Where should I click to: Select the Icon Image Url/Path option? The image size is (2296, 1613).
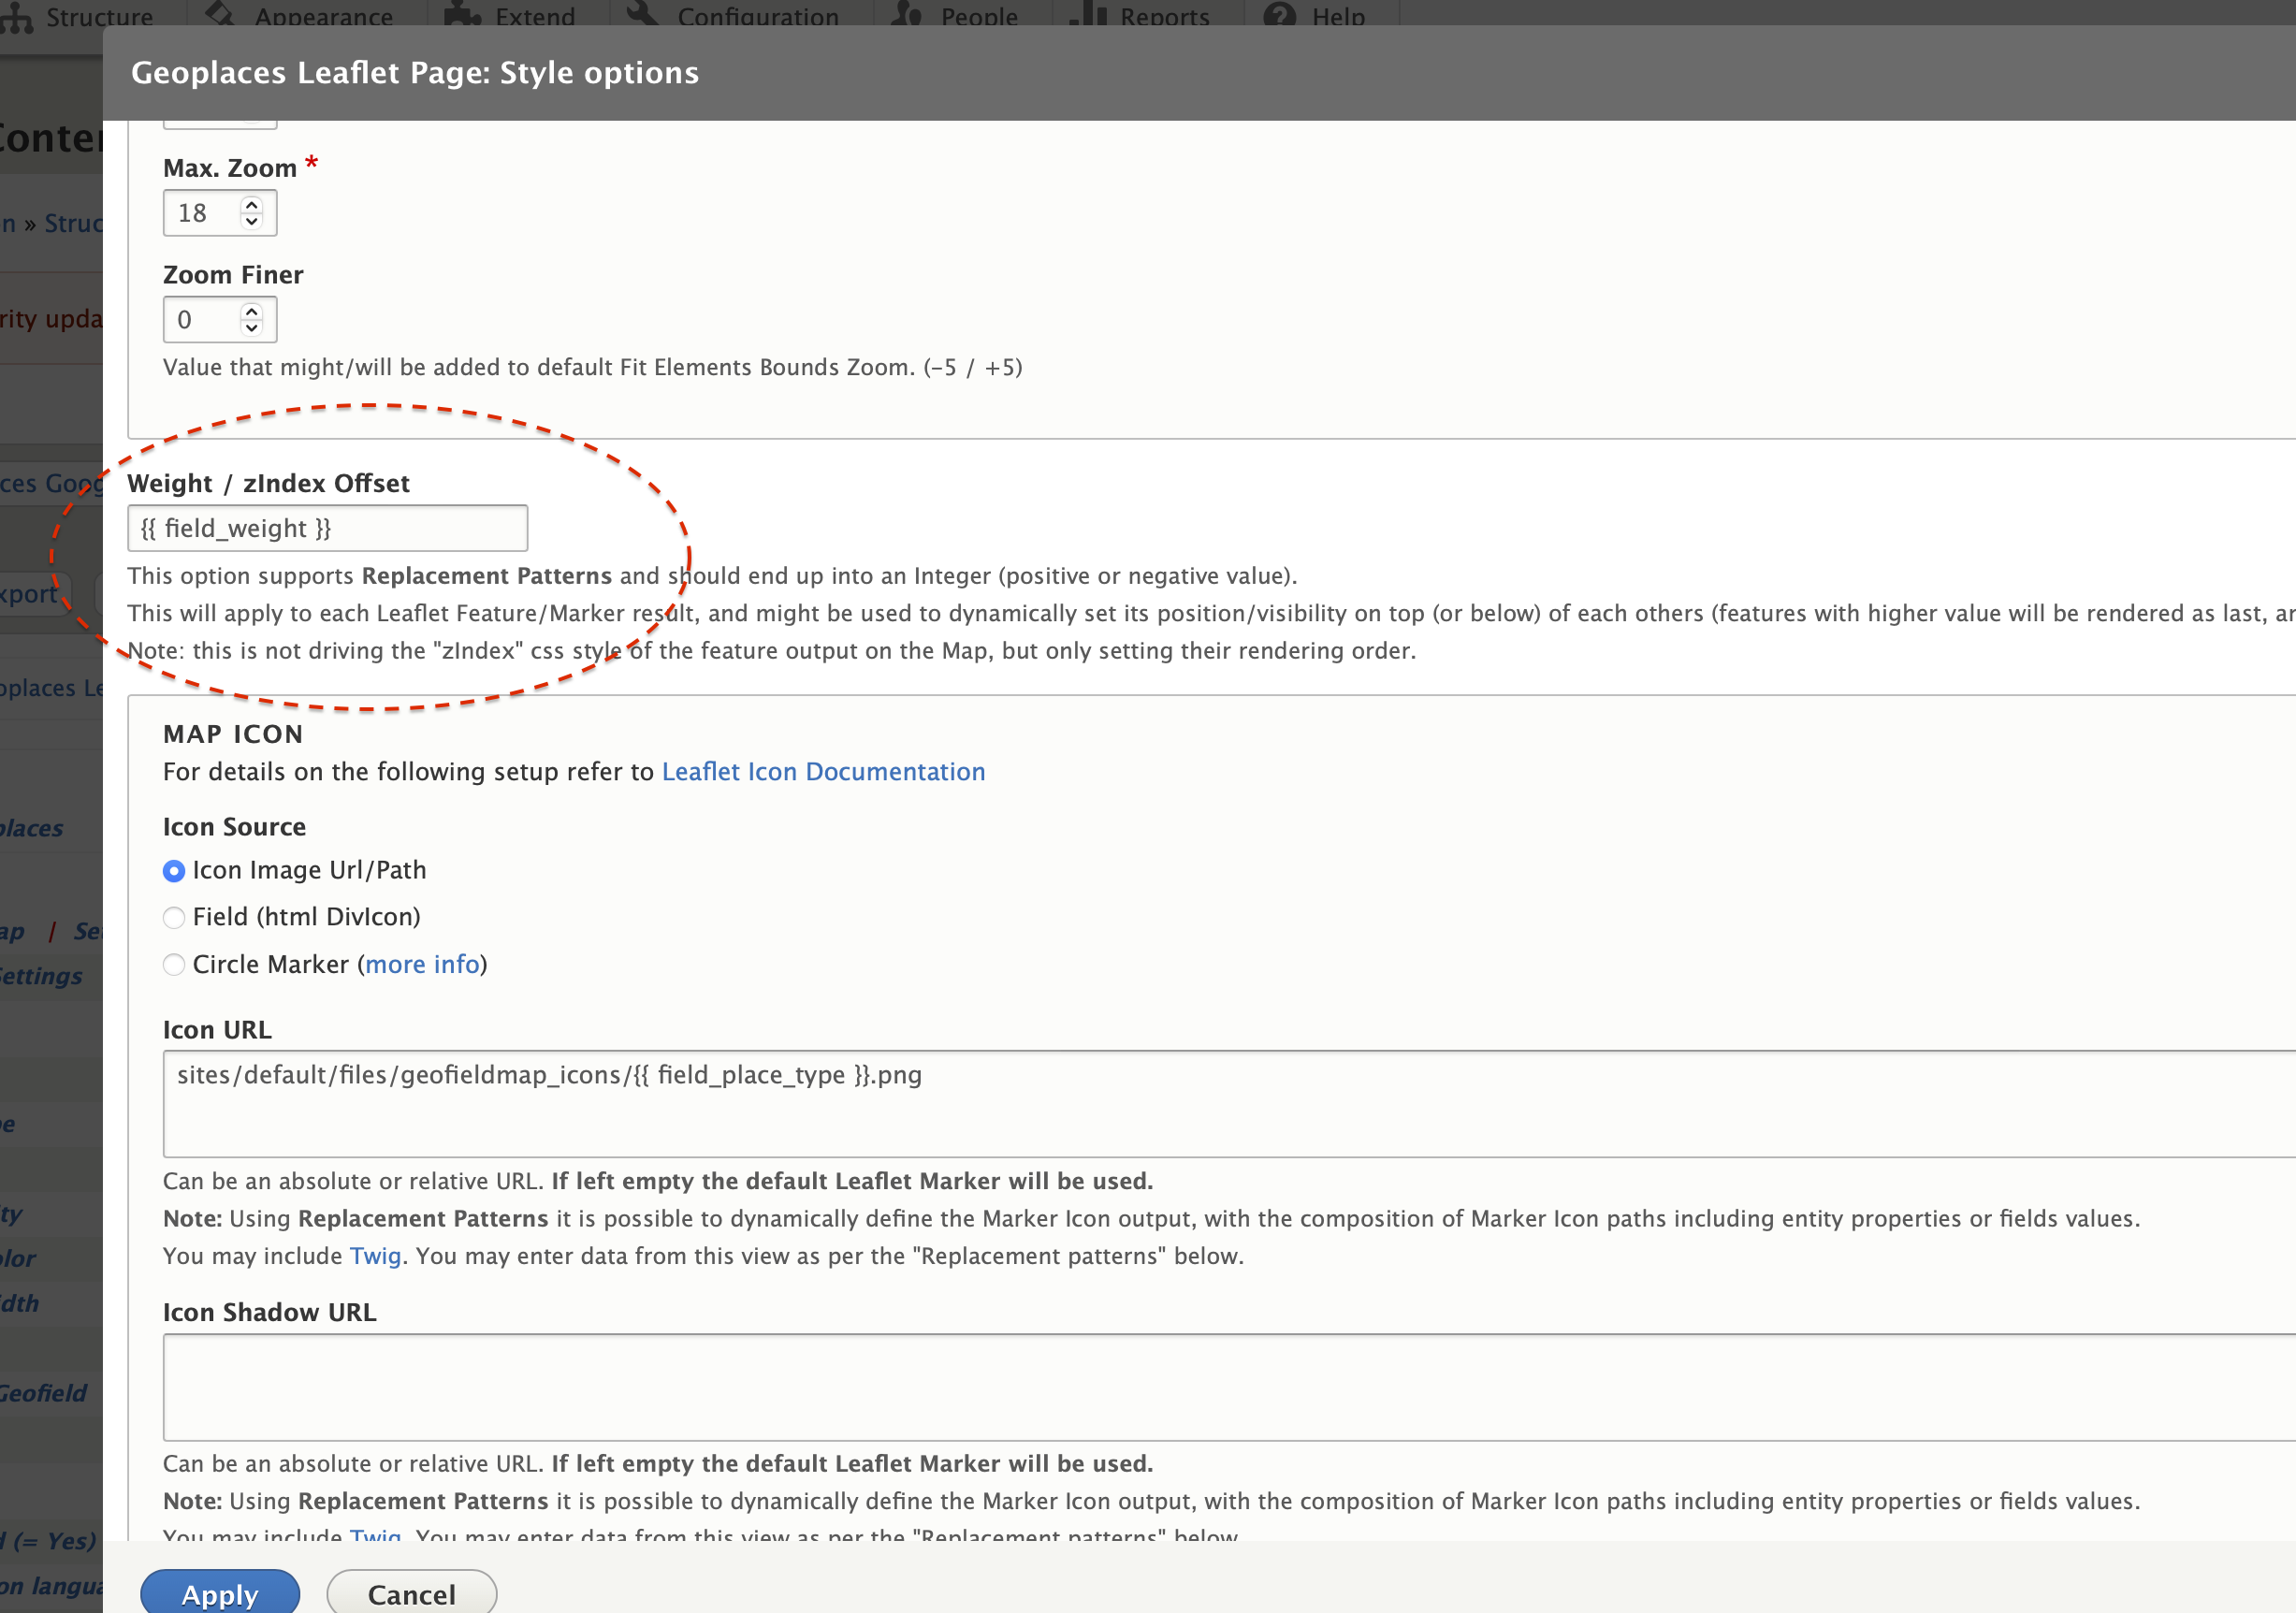coord(174,871)
